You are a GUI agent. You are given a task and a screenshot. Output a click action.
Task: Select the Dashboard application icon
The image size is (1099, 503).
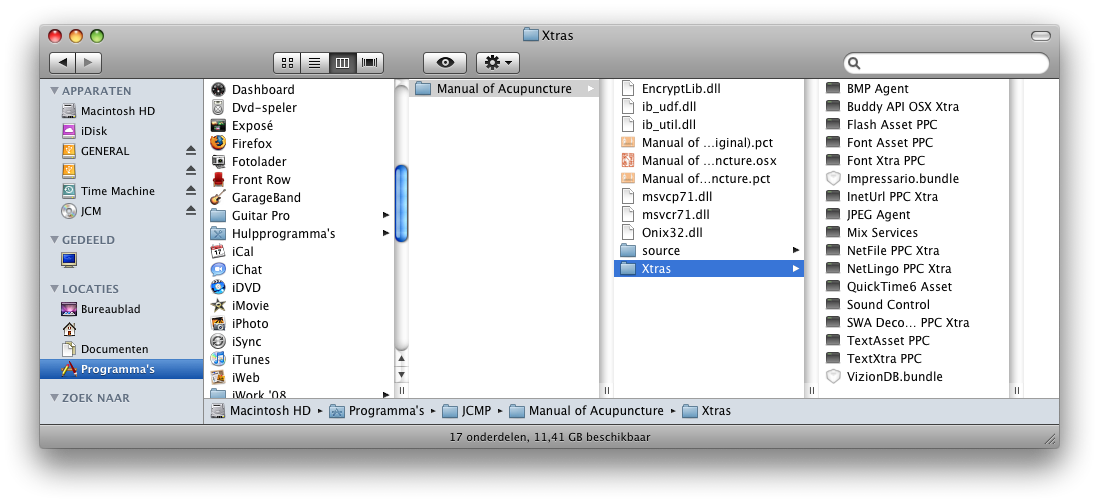(219, 90)
